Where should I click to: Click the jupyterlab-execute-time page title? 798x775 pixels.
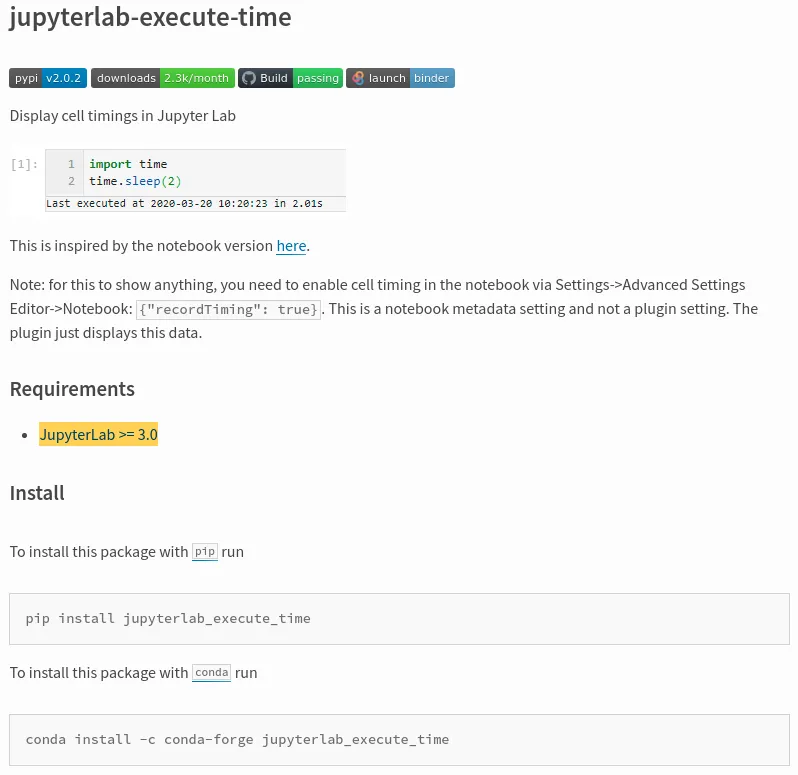(x=150, y=17)
